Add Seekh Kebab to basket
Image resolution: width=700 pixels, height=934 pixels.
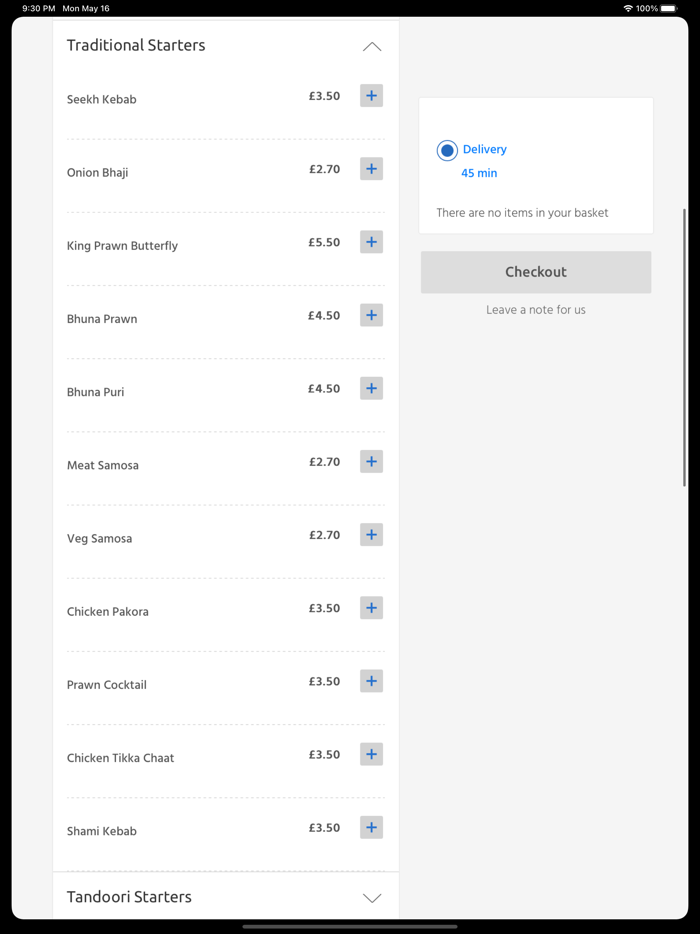coord(371,96)
